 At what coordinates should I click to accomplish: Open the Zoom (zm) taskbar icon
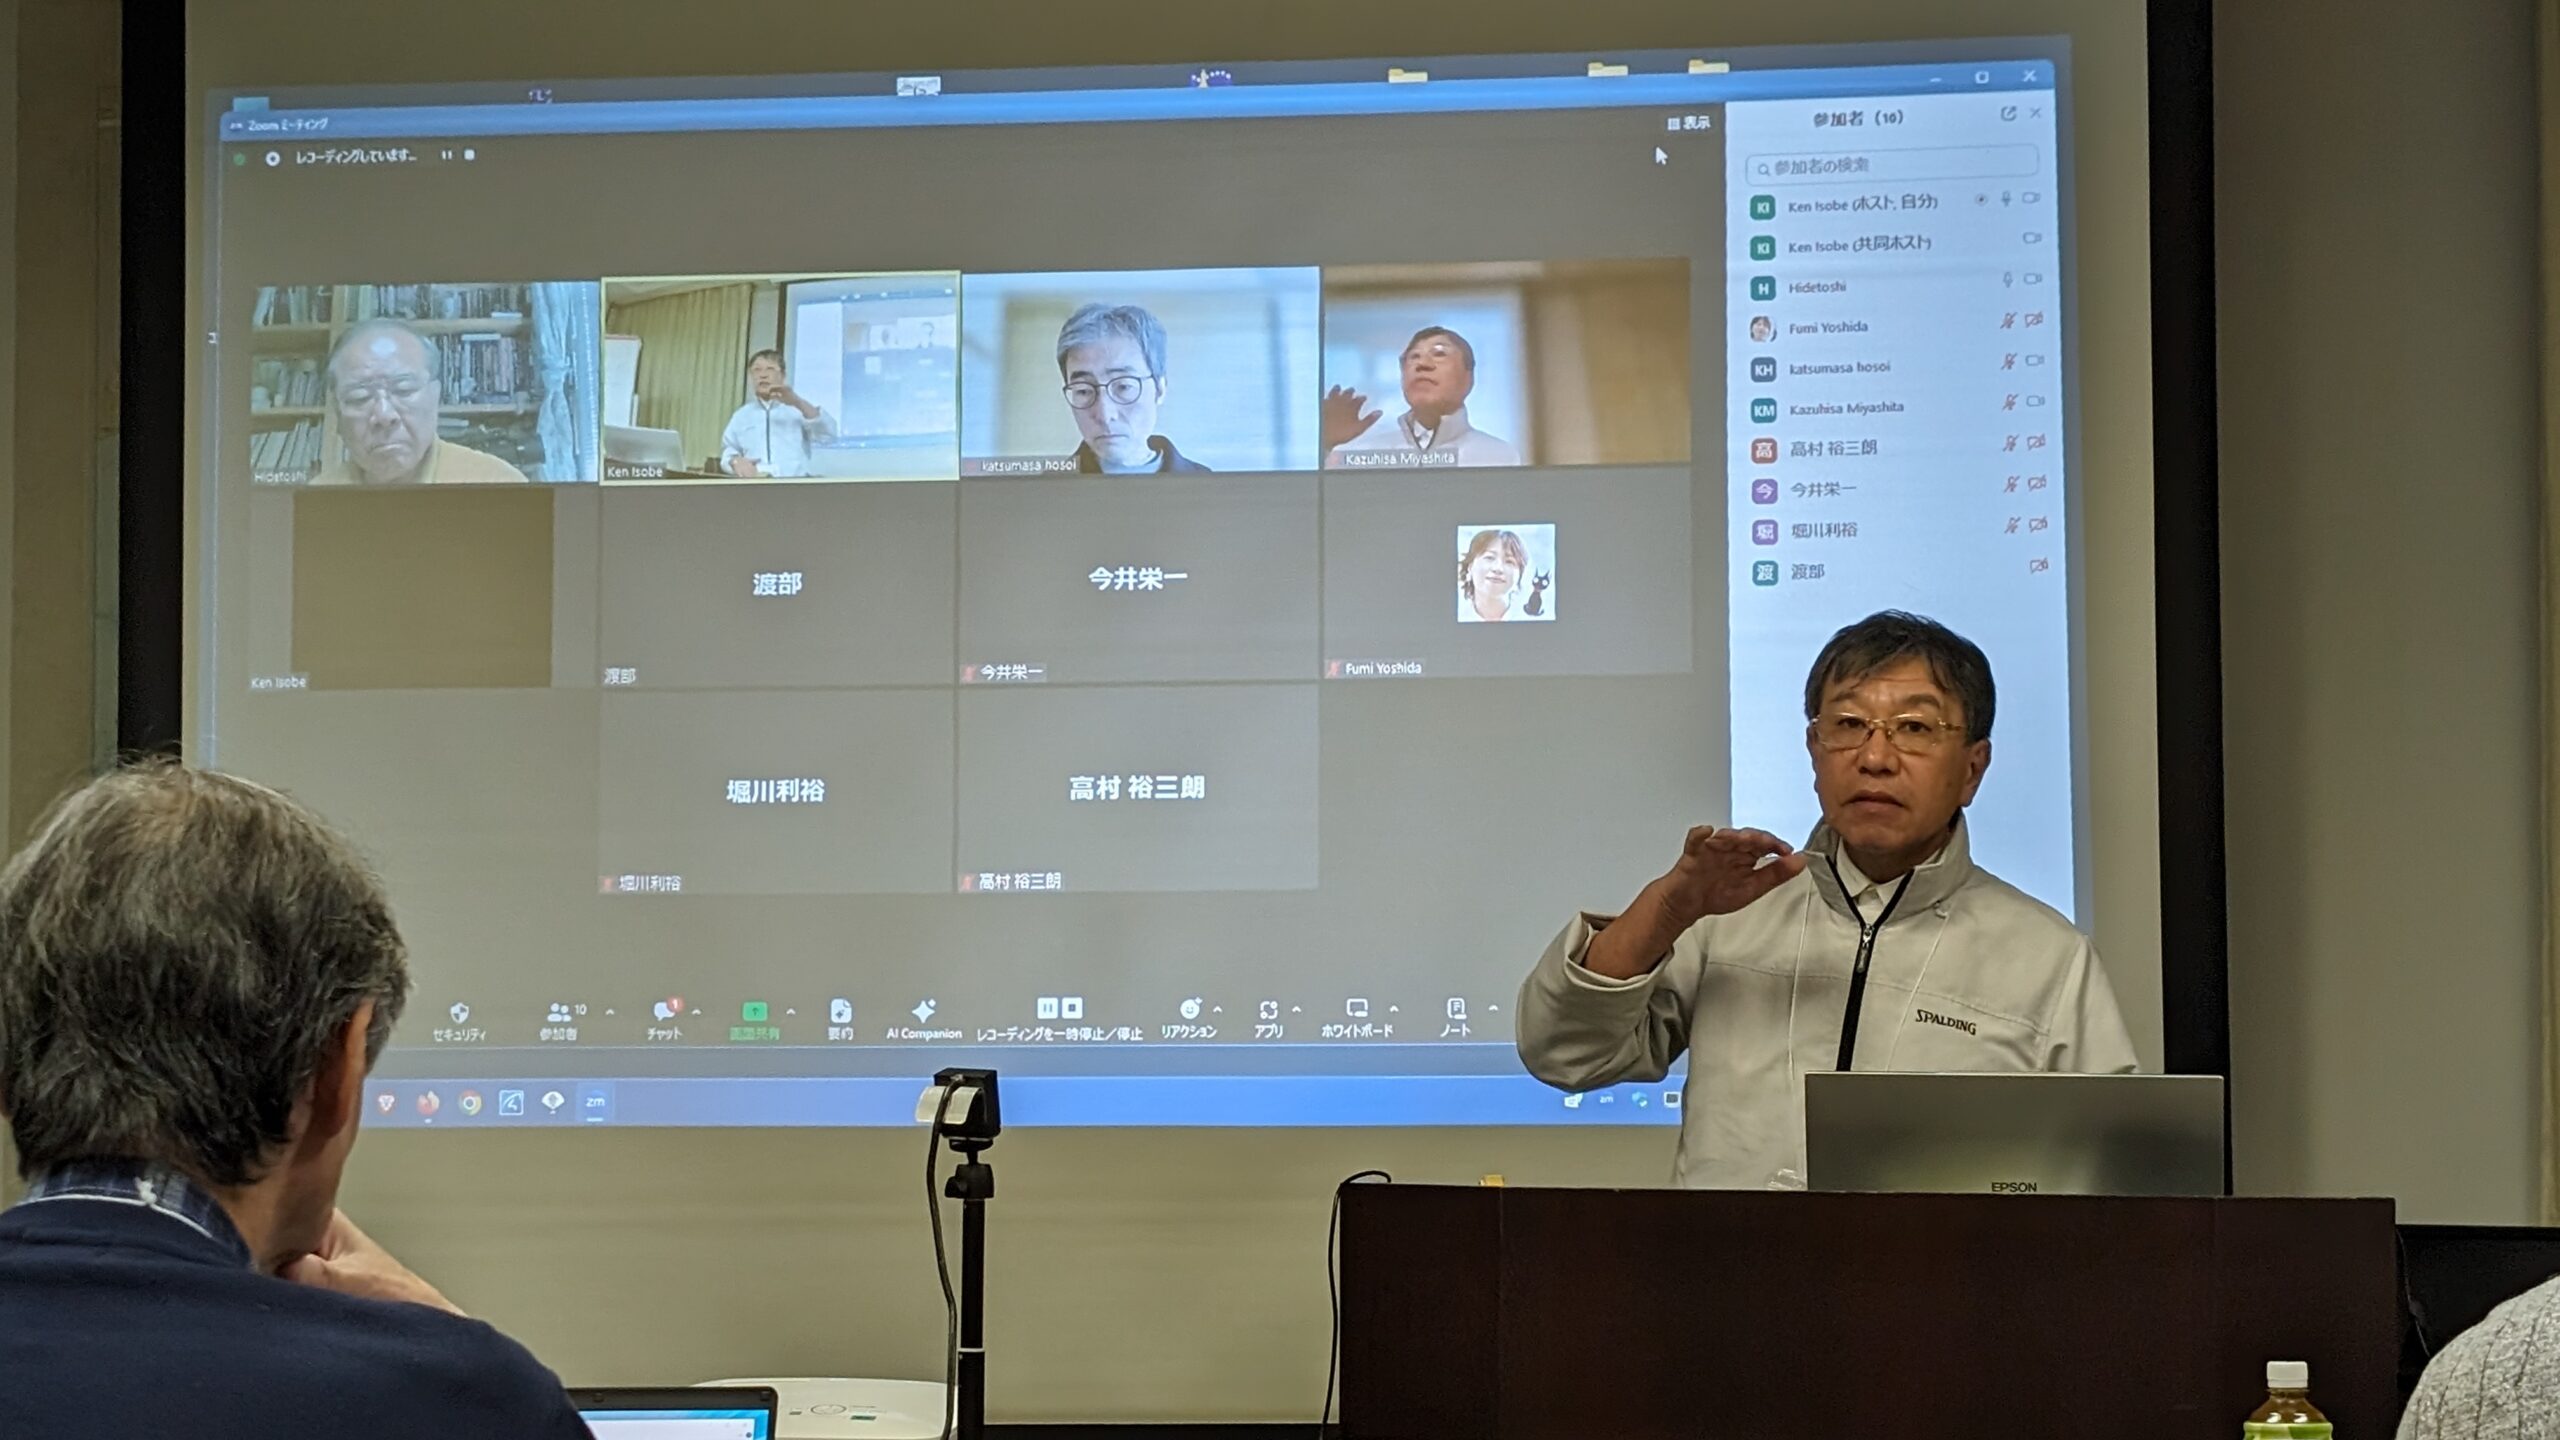[595, 1101]
